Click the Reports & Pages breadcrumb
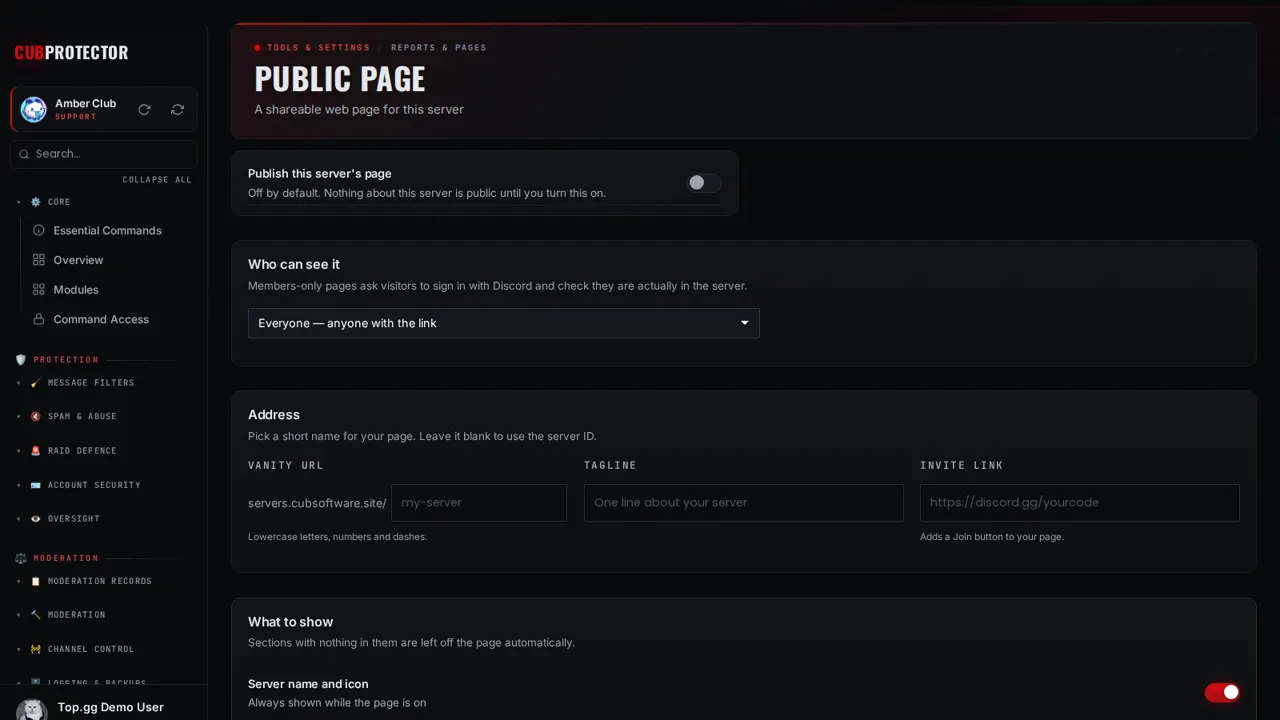 click(439, 48)
